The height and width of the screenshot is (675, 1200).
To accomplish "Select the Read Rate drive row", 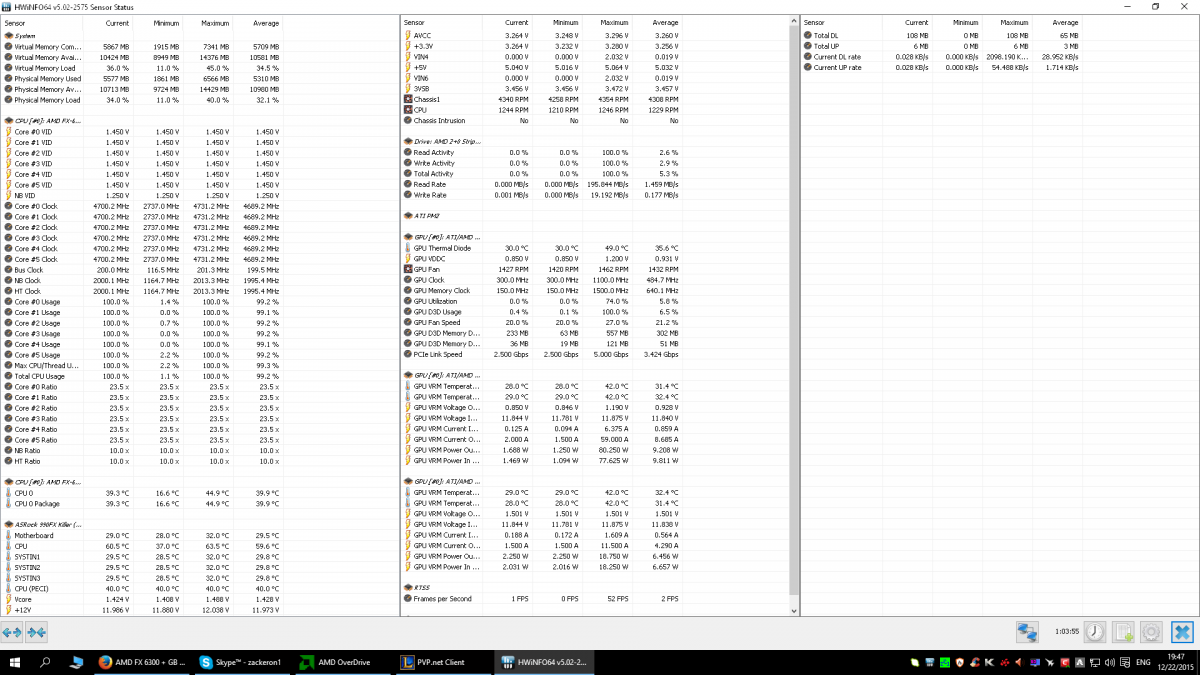I will (541, 184).
